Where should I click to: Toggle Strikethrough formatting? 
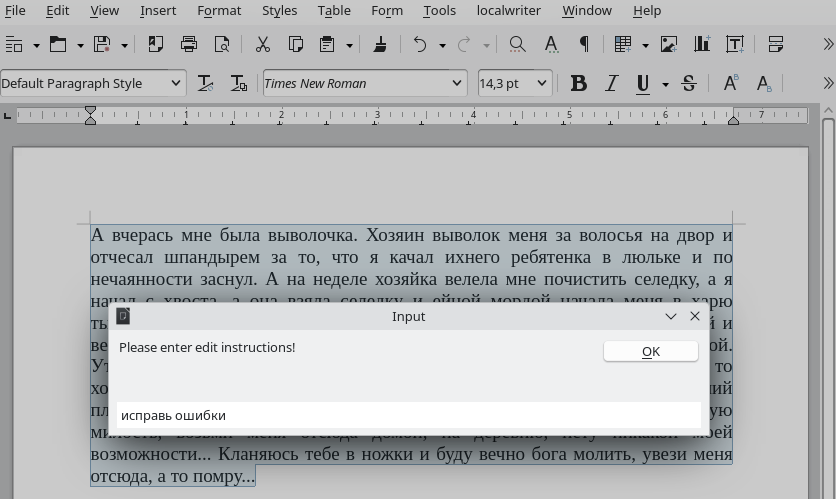[x=689, y=84]
